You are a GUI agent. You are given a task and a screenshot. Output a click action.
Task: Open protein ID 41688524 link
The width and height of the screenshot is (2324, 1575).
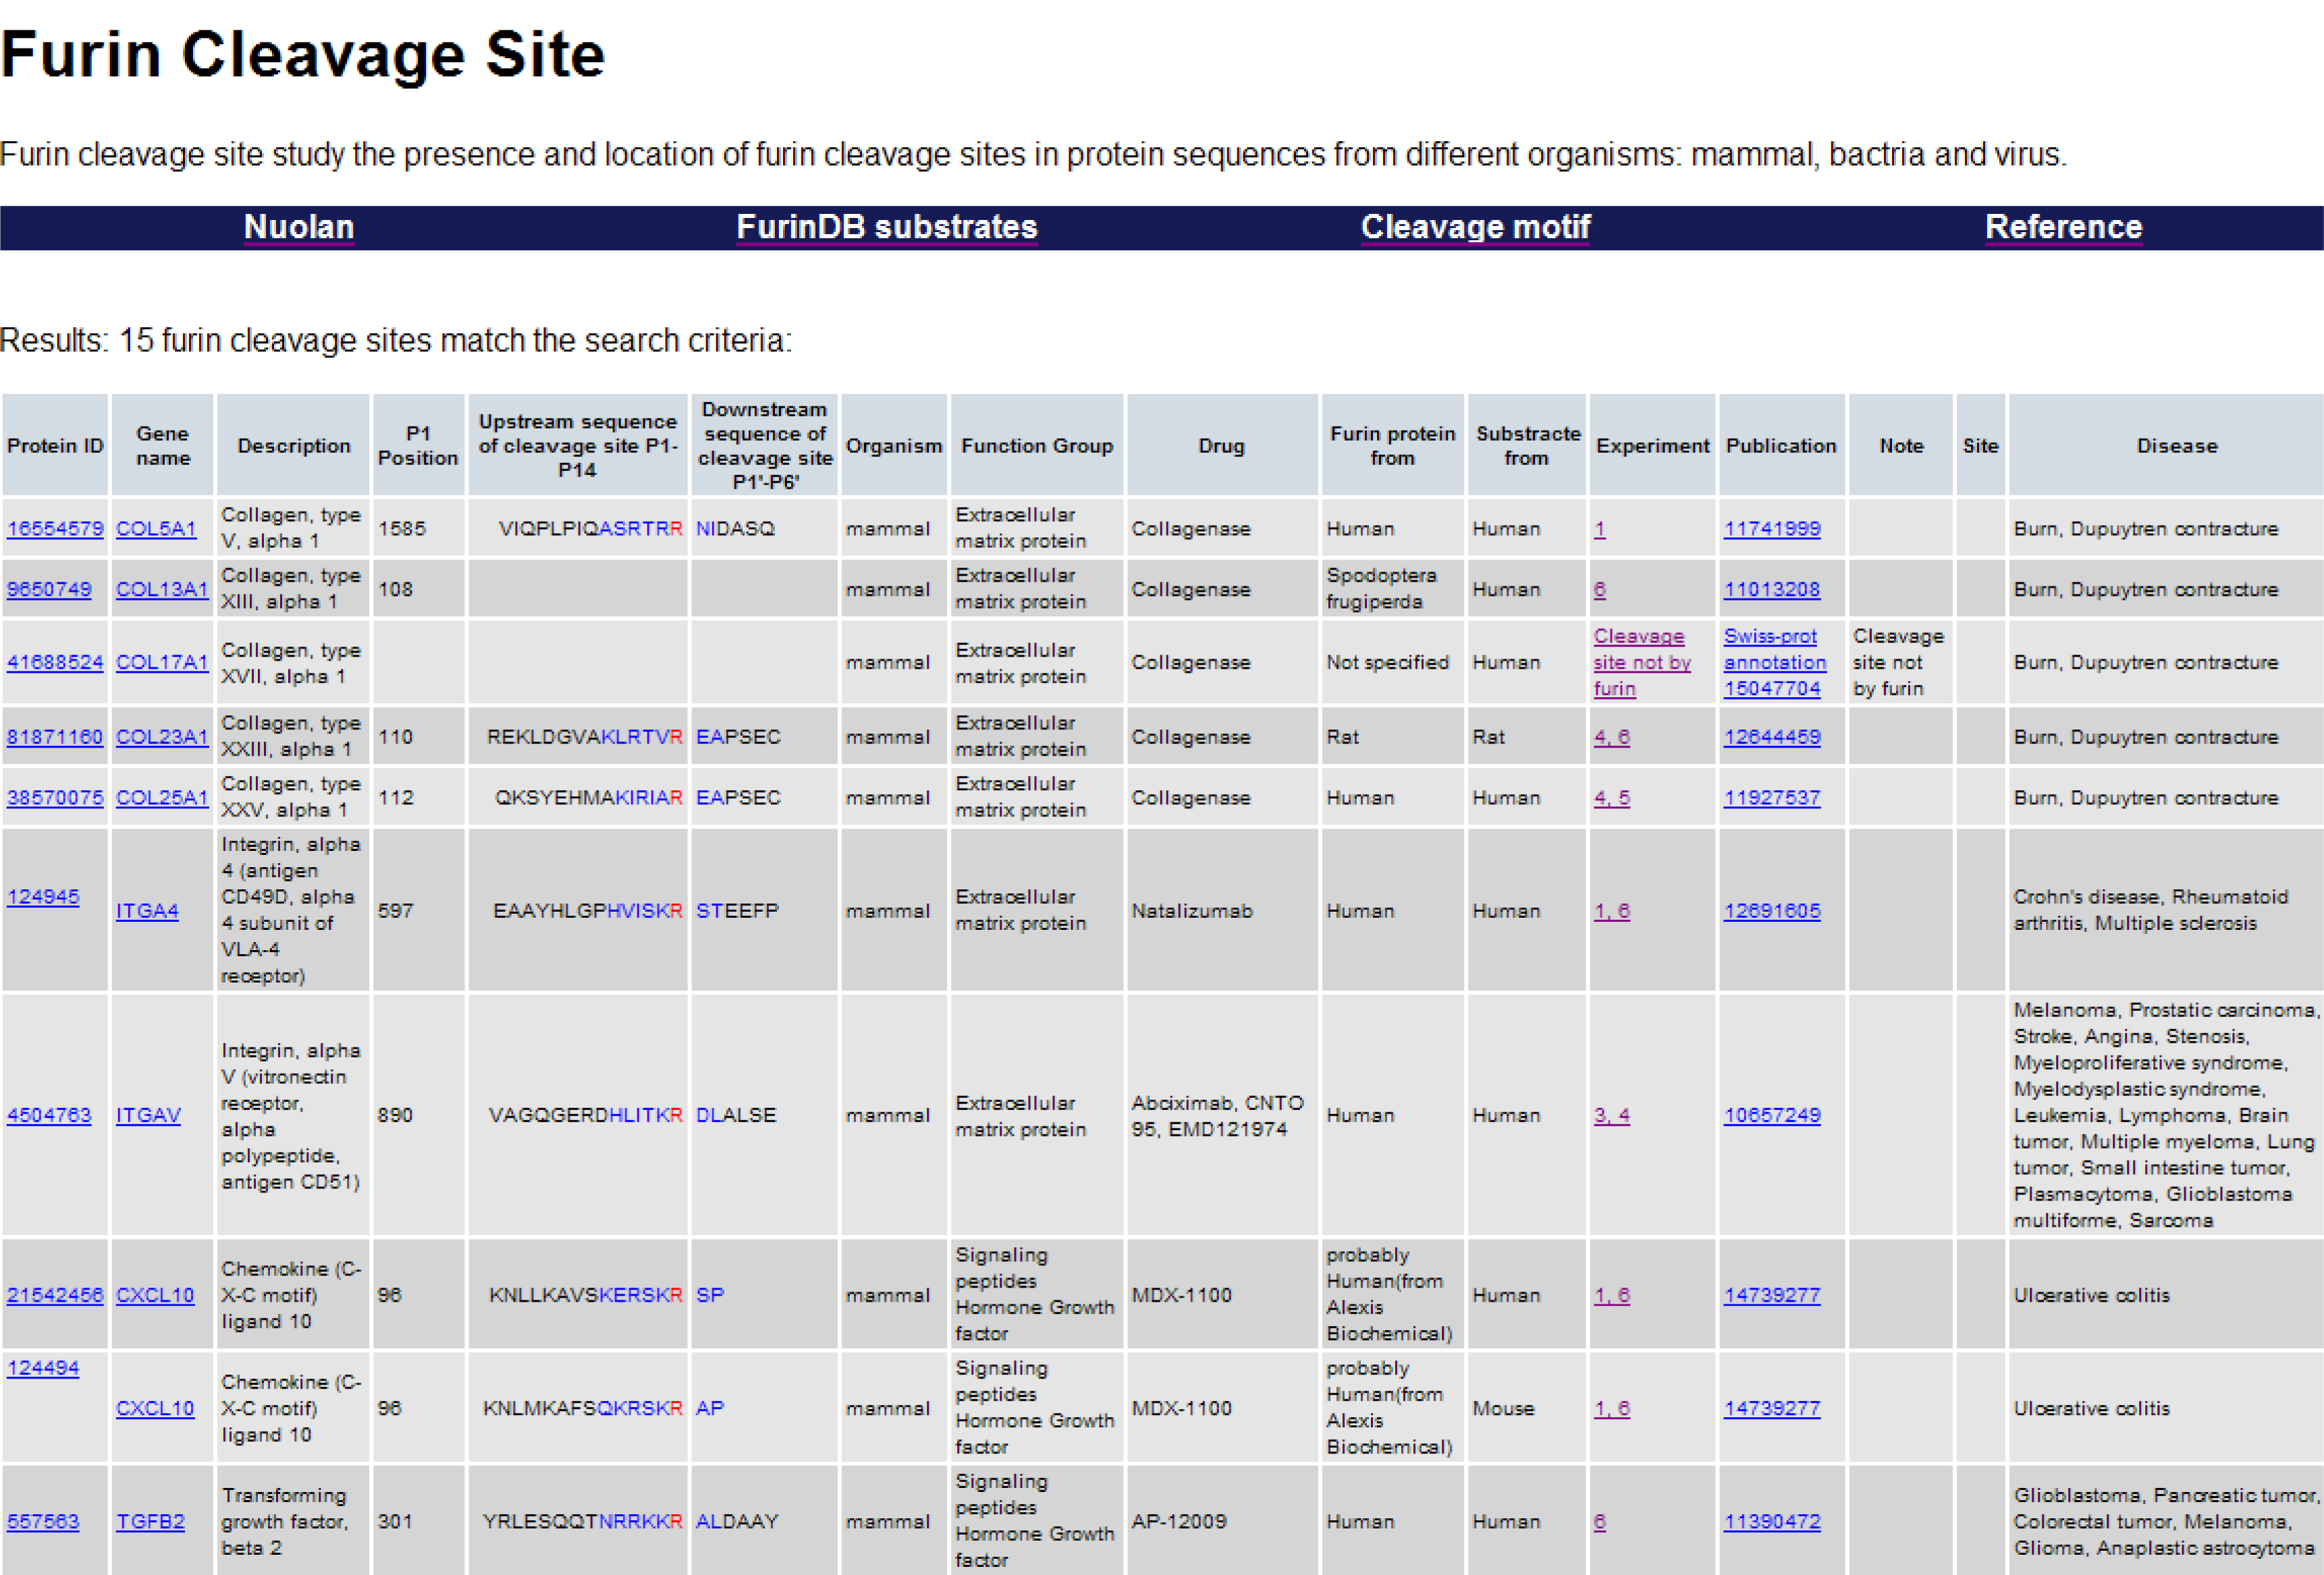click(x=55, y=662)
